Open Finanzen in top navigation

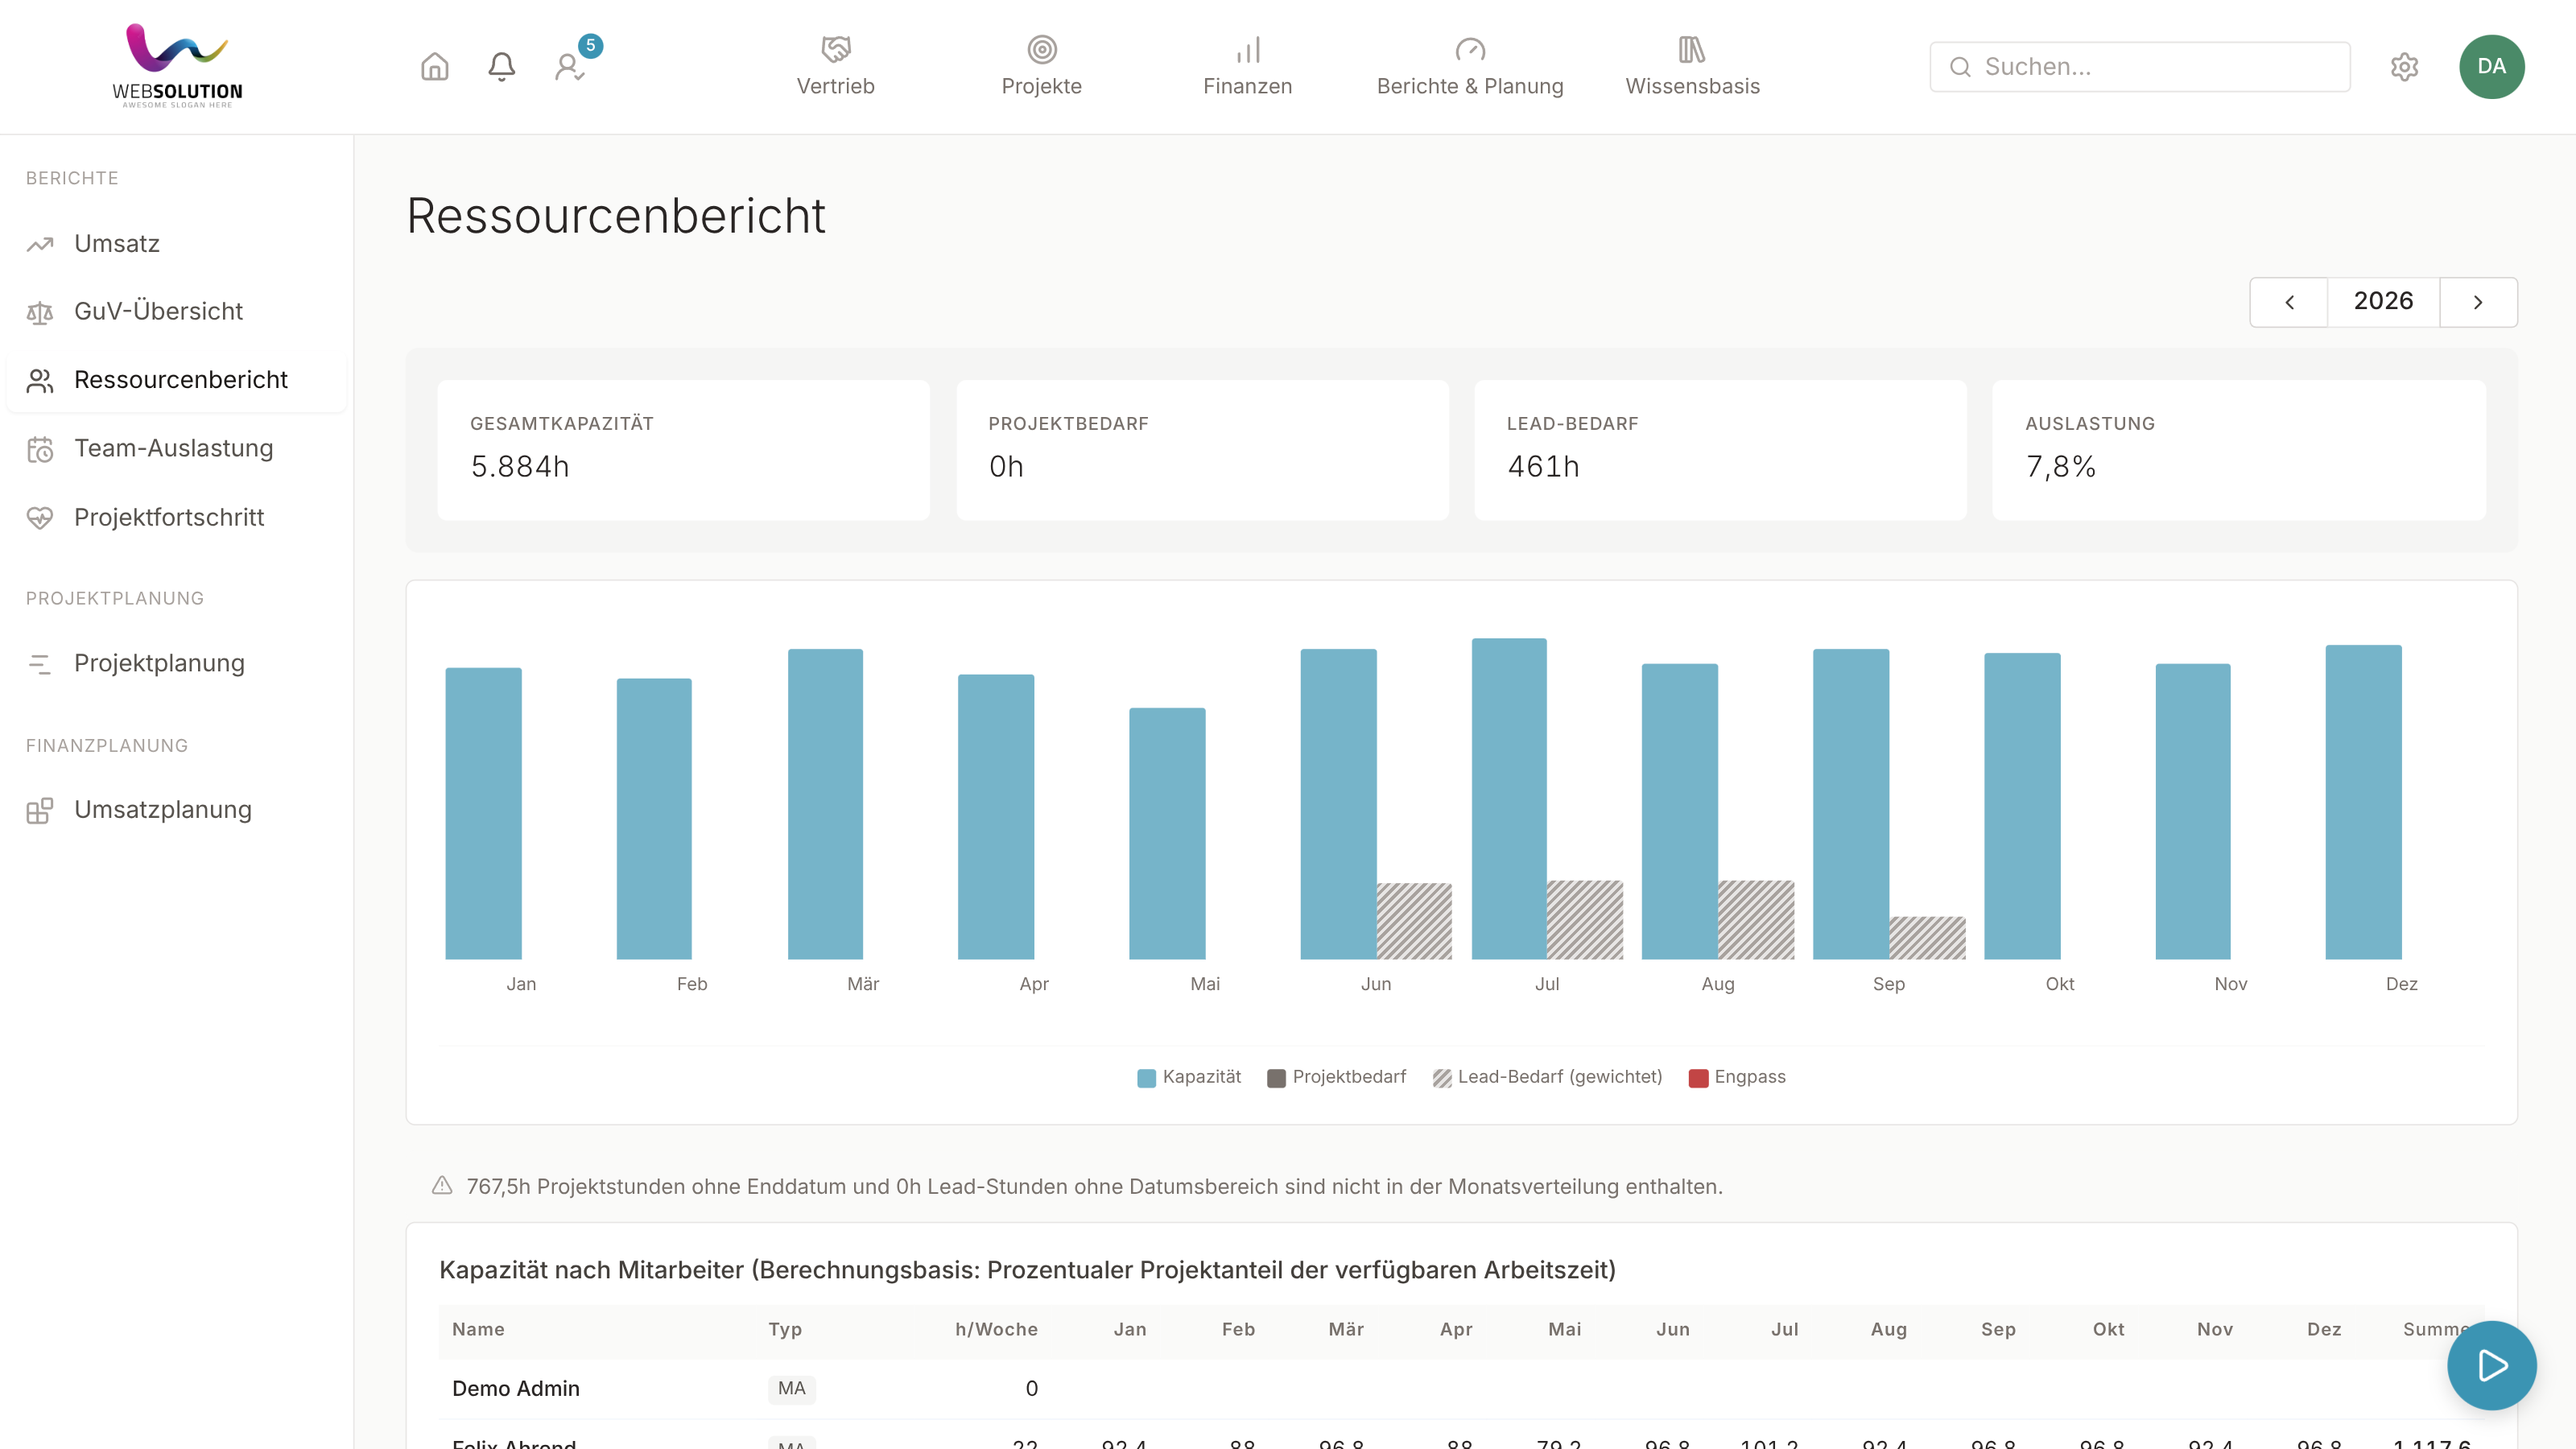coord(1247,67)
